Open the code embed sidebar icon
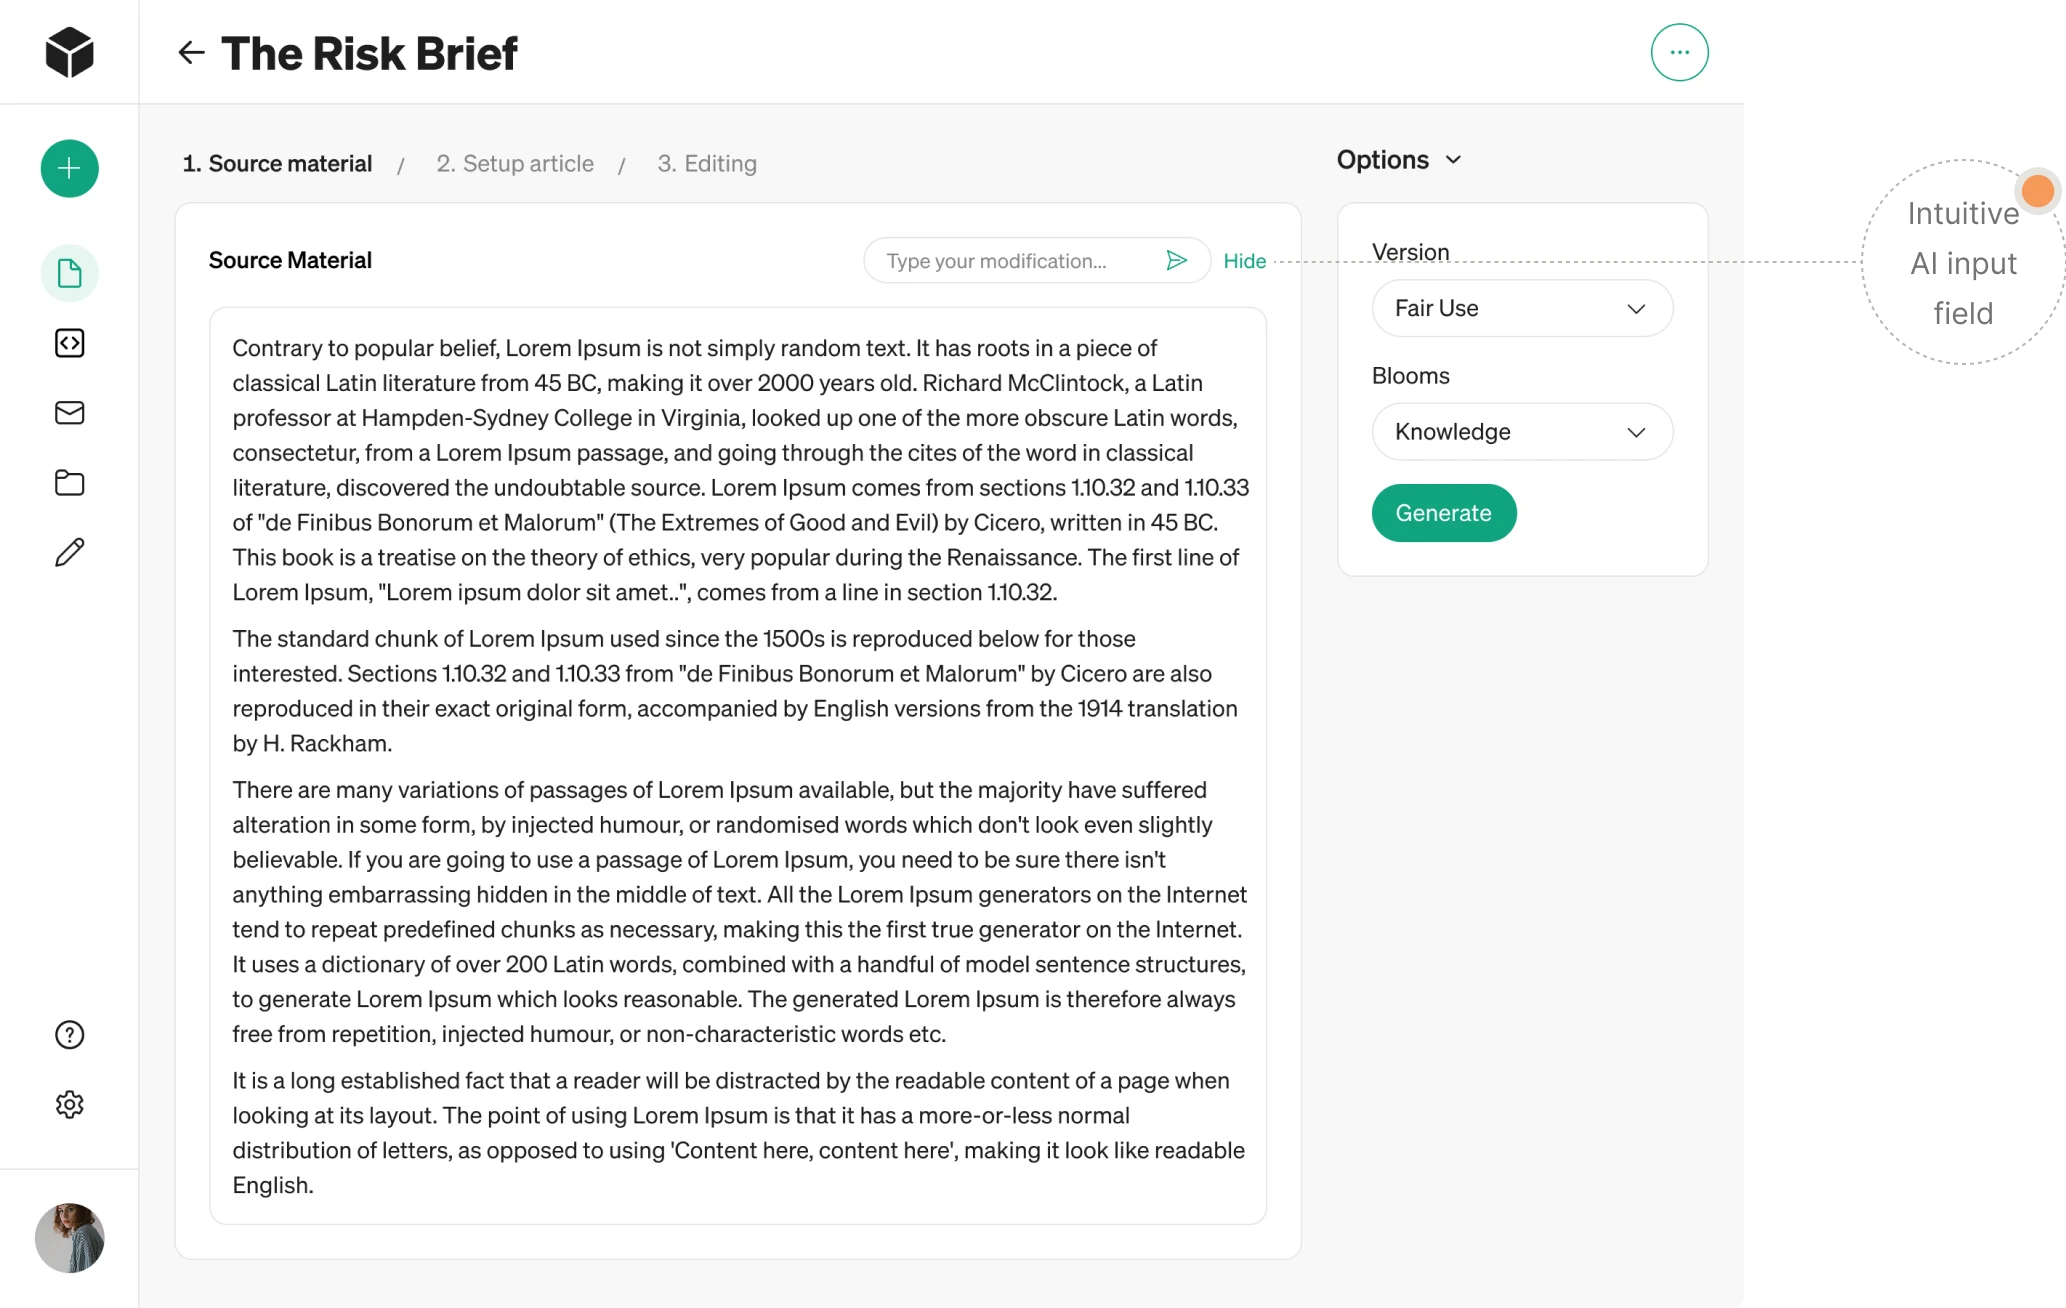Screen dimensions: 2066x1308 click(x=68, y=344)
